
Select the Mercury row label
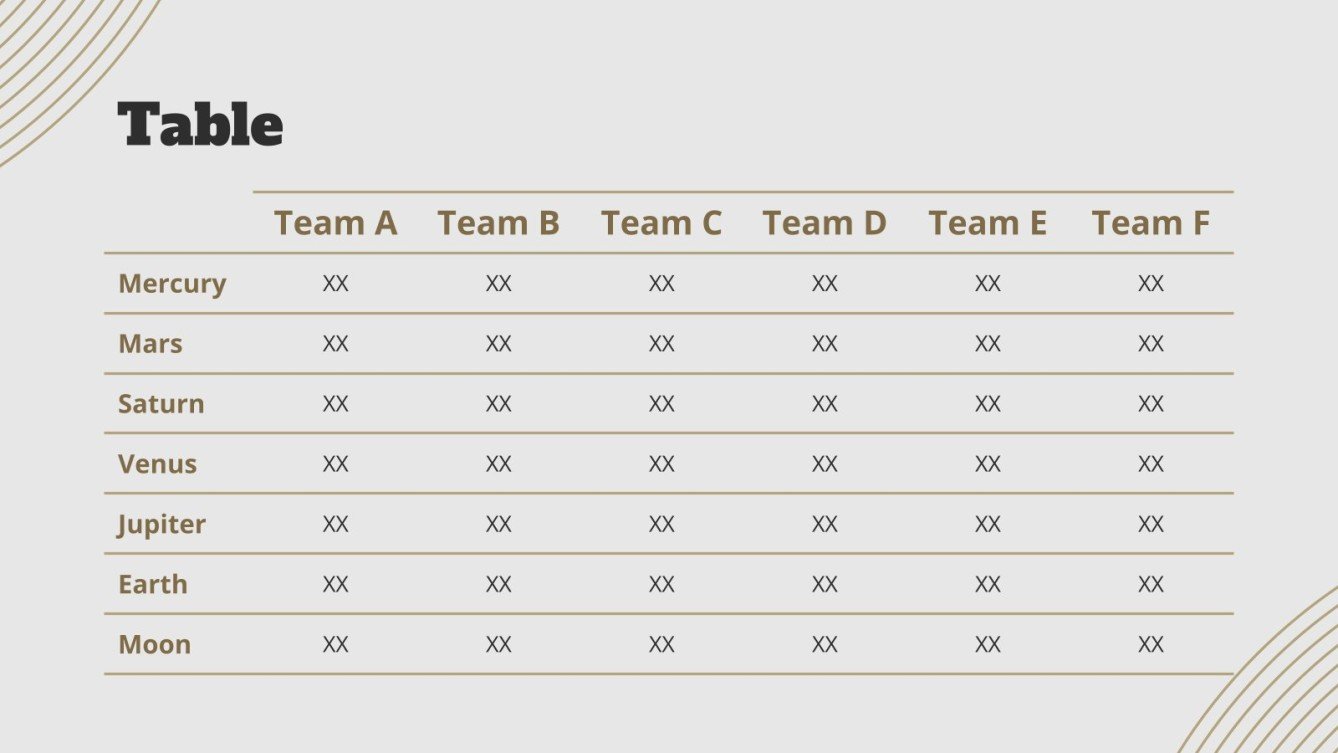click(x=172, y=284)
